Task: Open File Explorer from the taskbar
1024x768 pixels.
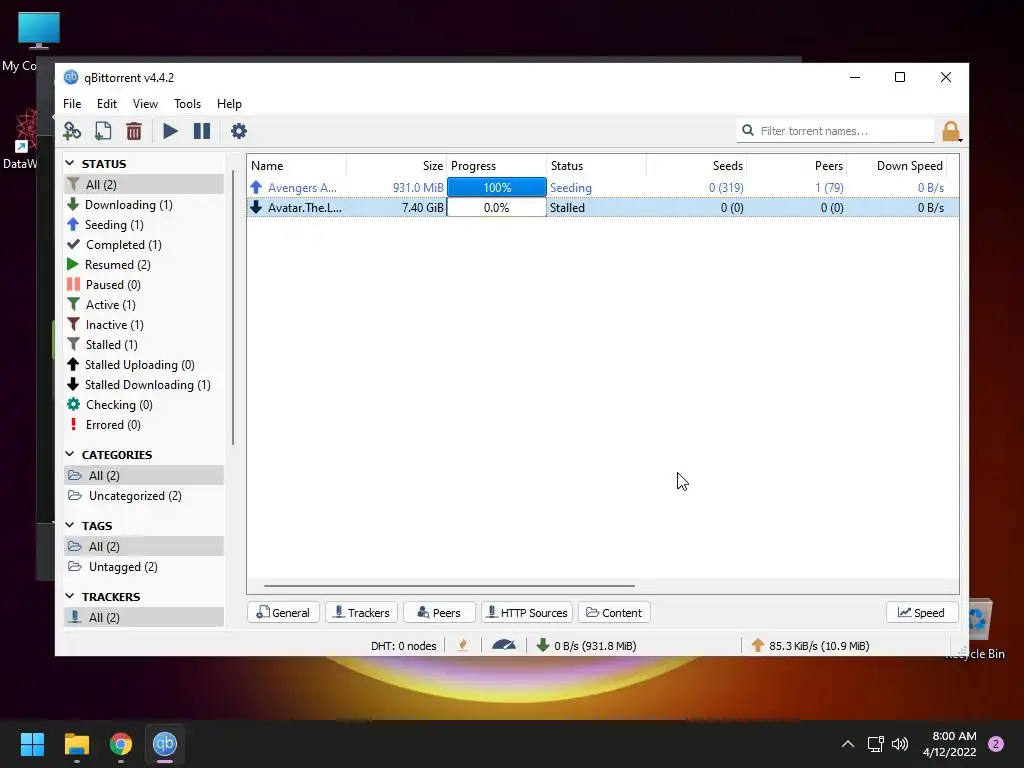Action: pyautogui.click(x=76, y=744)
